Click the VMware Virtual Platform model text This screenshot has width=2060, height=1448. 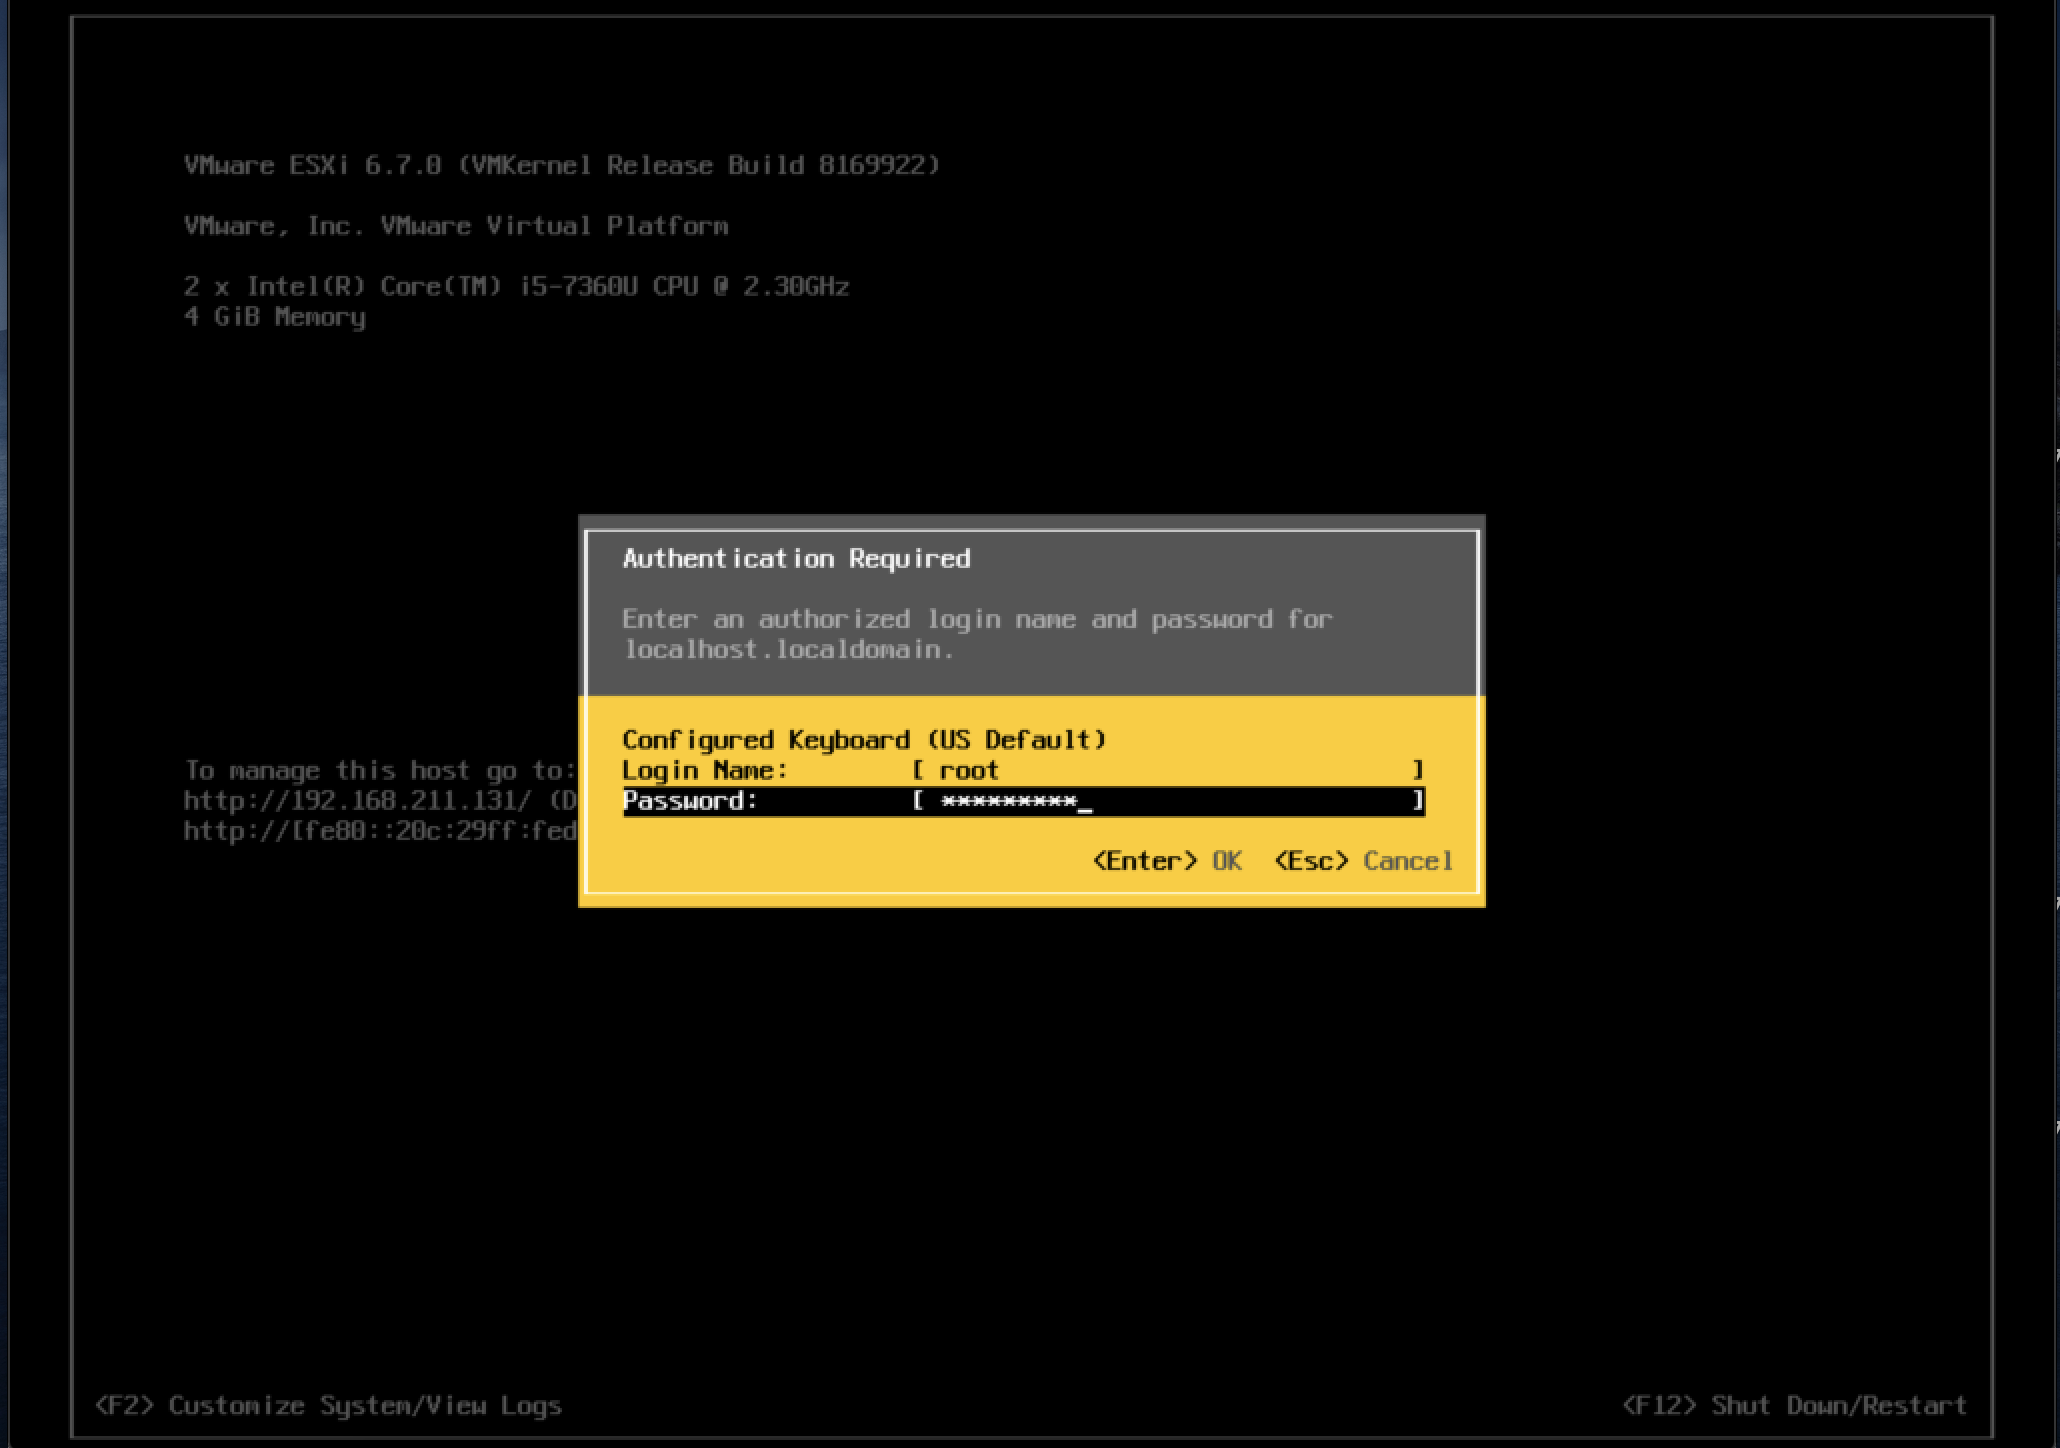point(455,226)
